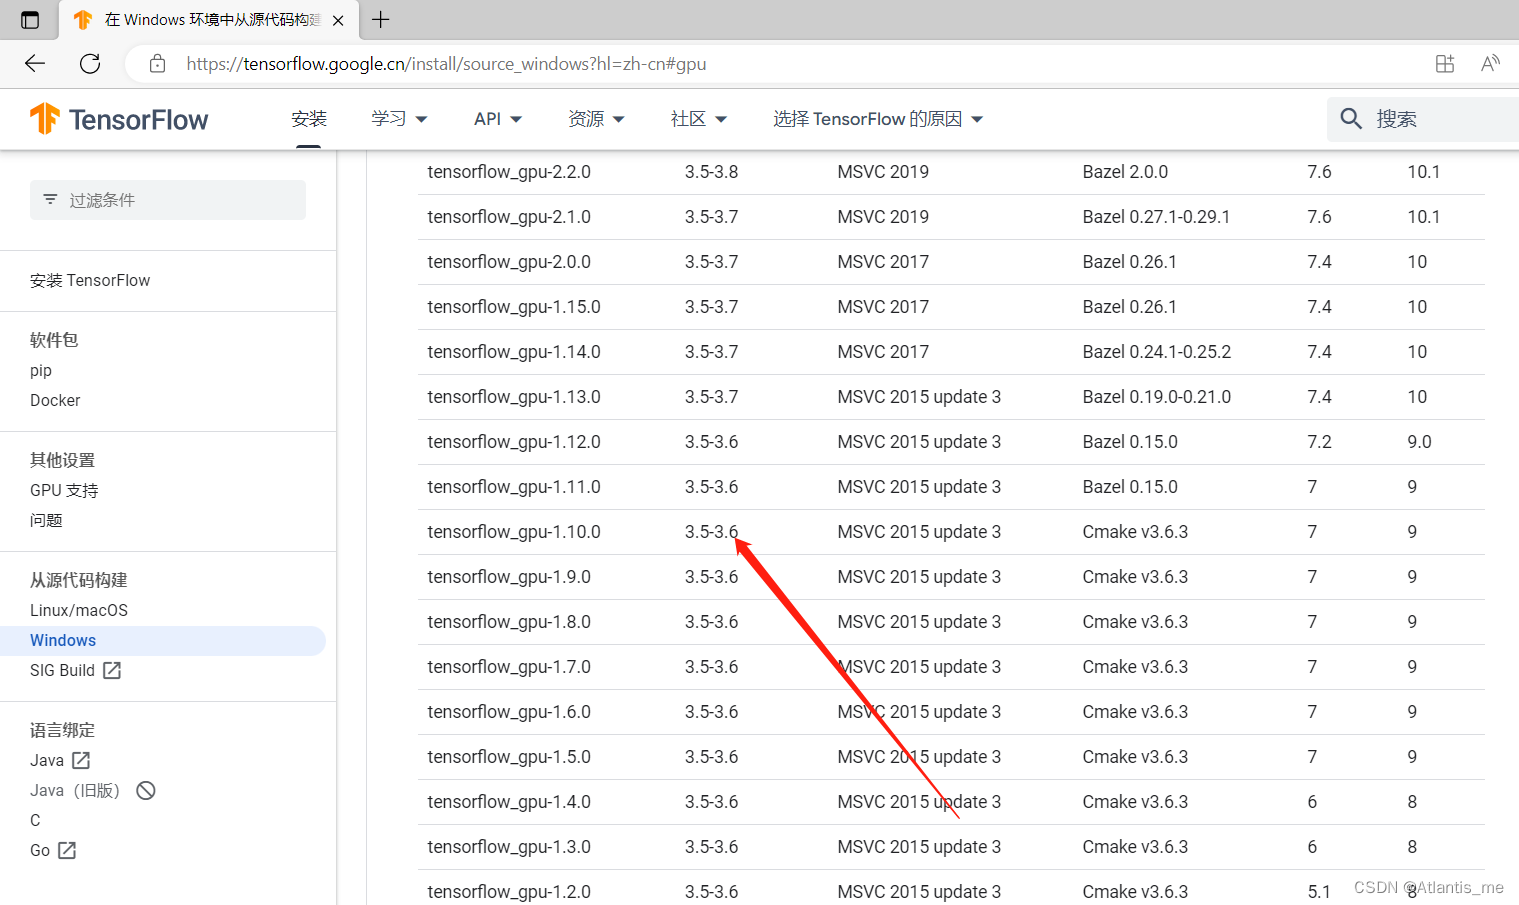This screenshot has height=905, width=1519.
Task: Open GPU 支持 sidebar link
Action: point(64,490)
